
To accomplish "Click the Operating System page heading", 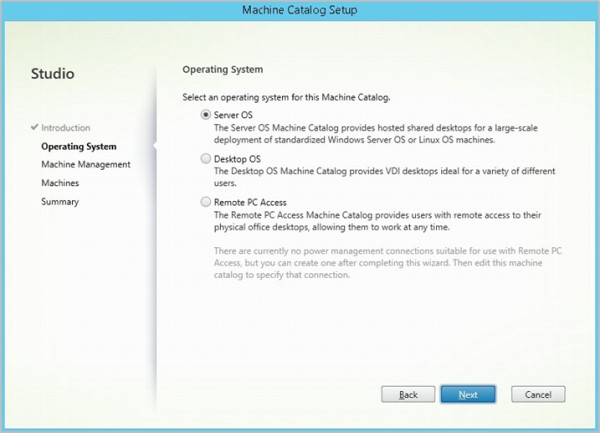I will [x=222, y=71].
